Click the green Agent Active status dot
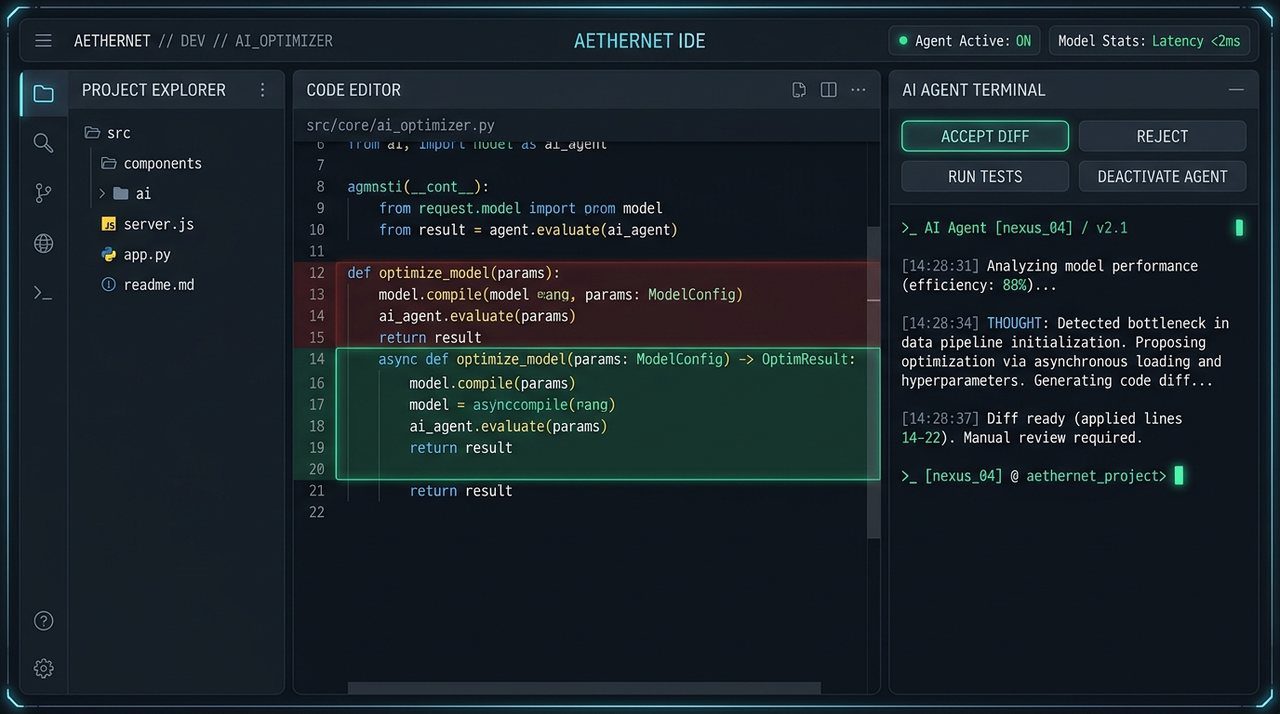Screen dimensions: 1280x714 [x=904, y=41]
